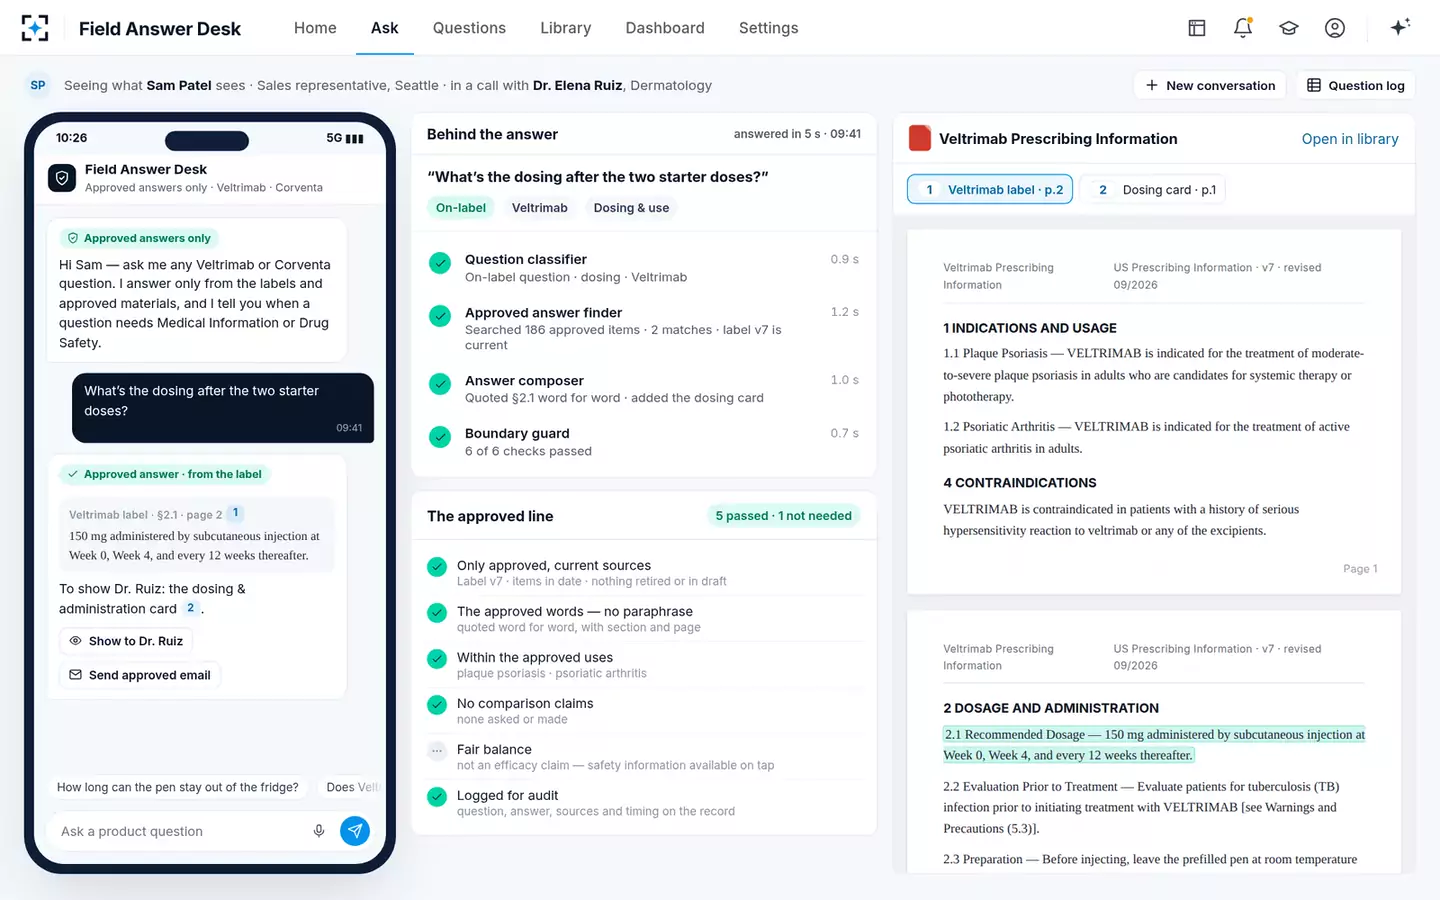Click the red Veltrimab document icon
1440x900 pixels.
click(920, 138)
